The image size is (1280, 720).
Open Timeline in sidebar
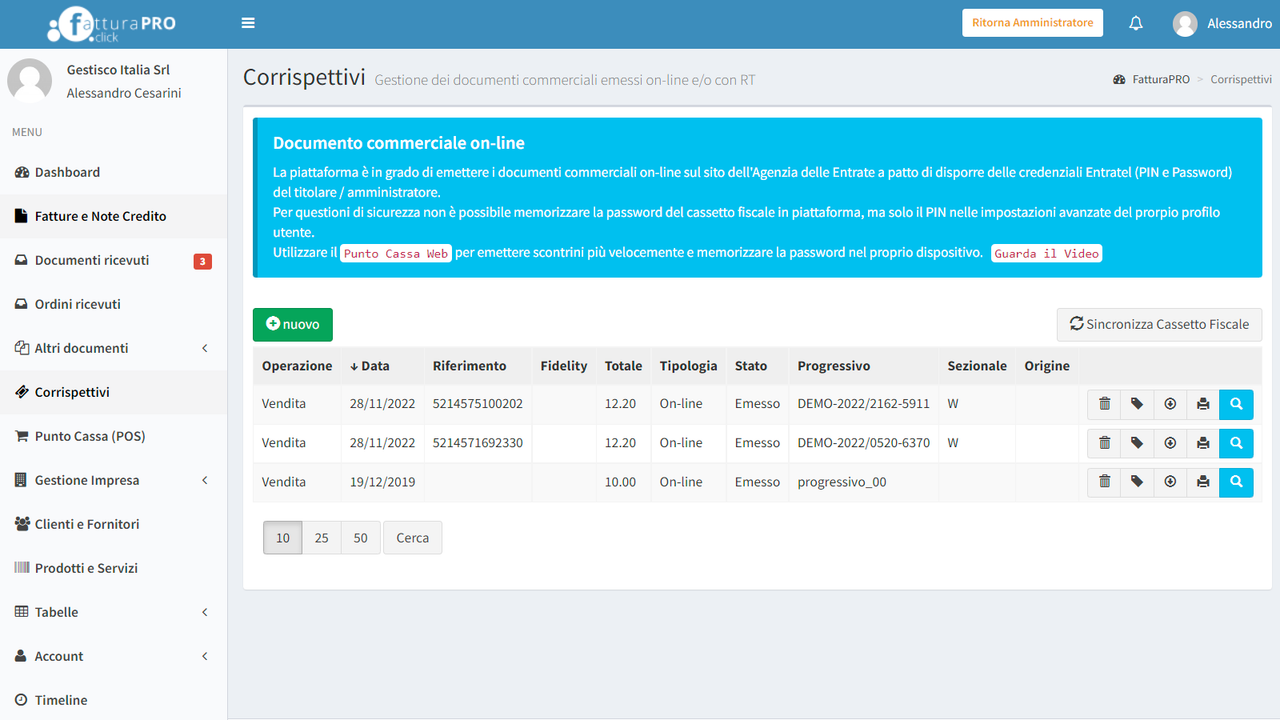(114, 700)
